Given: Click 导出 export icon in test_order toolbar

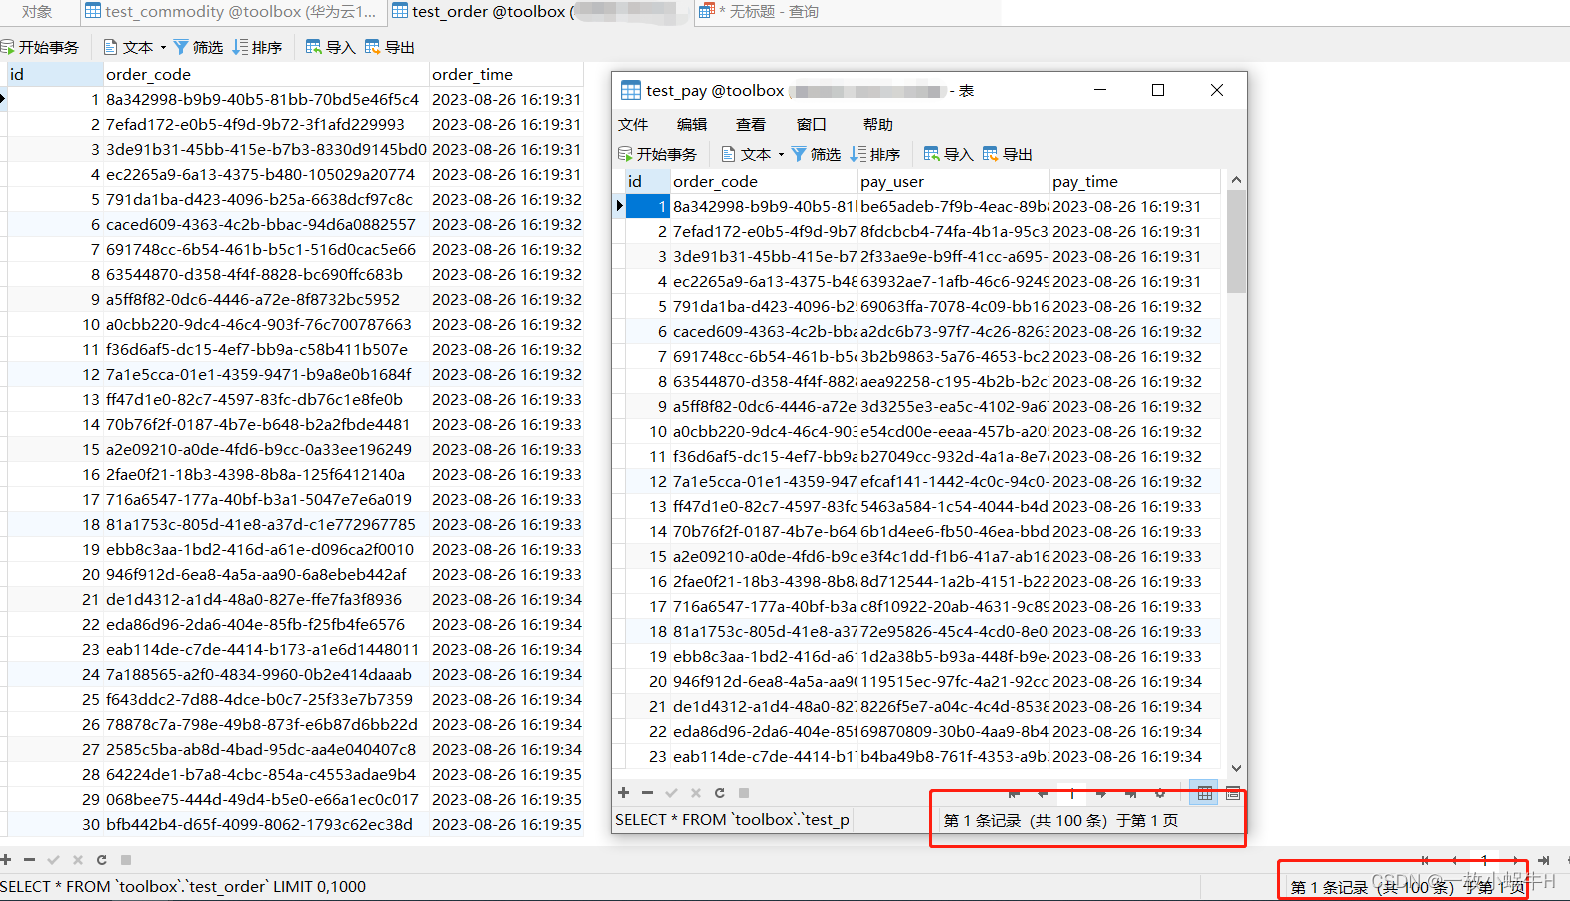Looking at the screenshot, I should (x=390, y=47).
